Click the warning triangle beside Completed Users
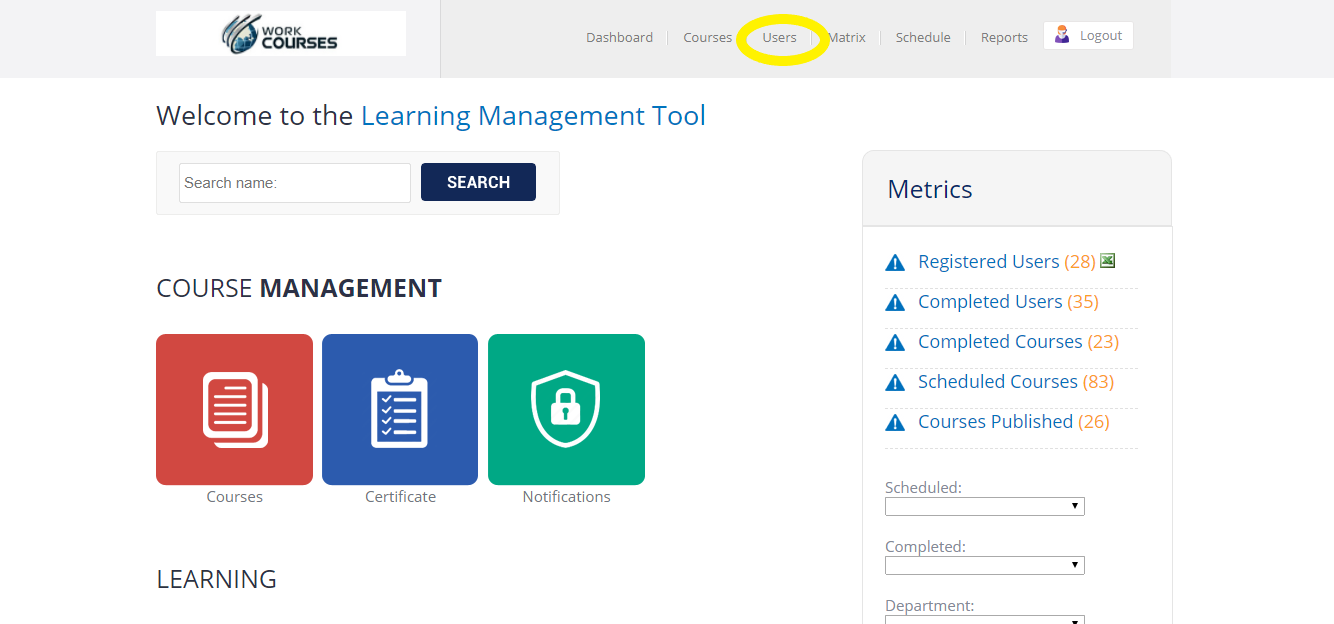The height and width of the screenshot is (624, 1334). (895, 303)
